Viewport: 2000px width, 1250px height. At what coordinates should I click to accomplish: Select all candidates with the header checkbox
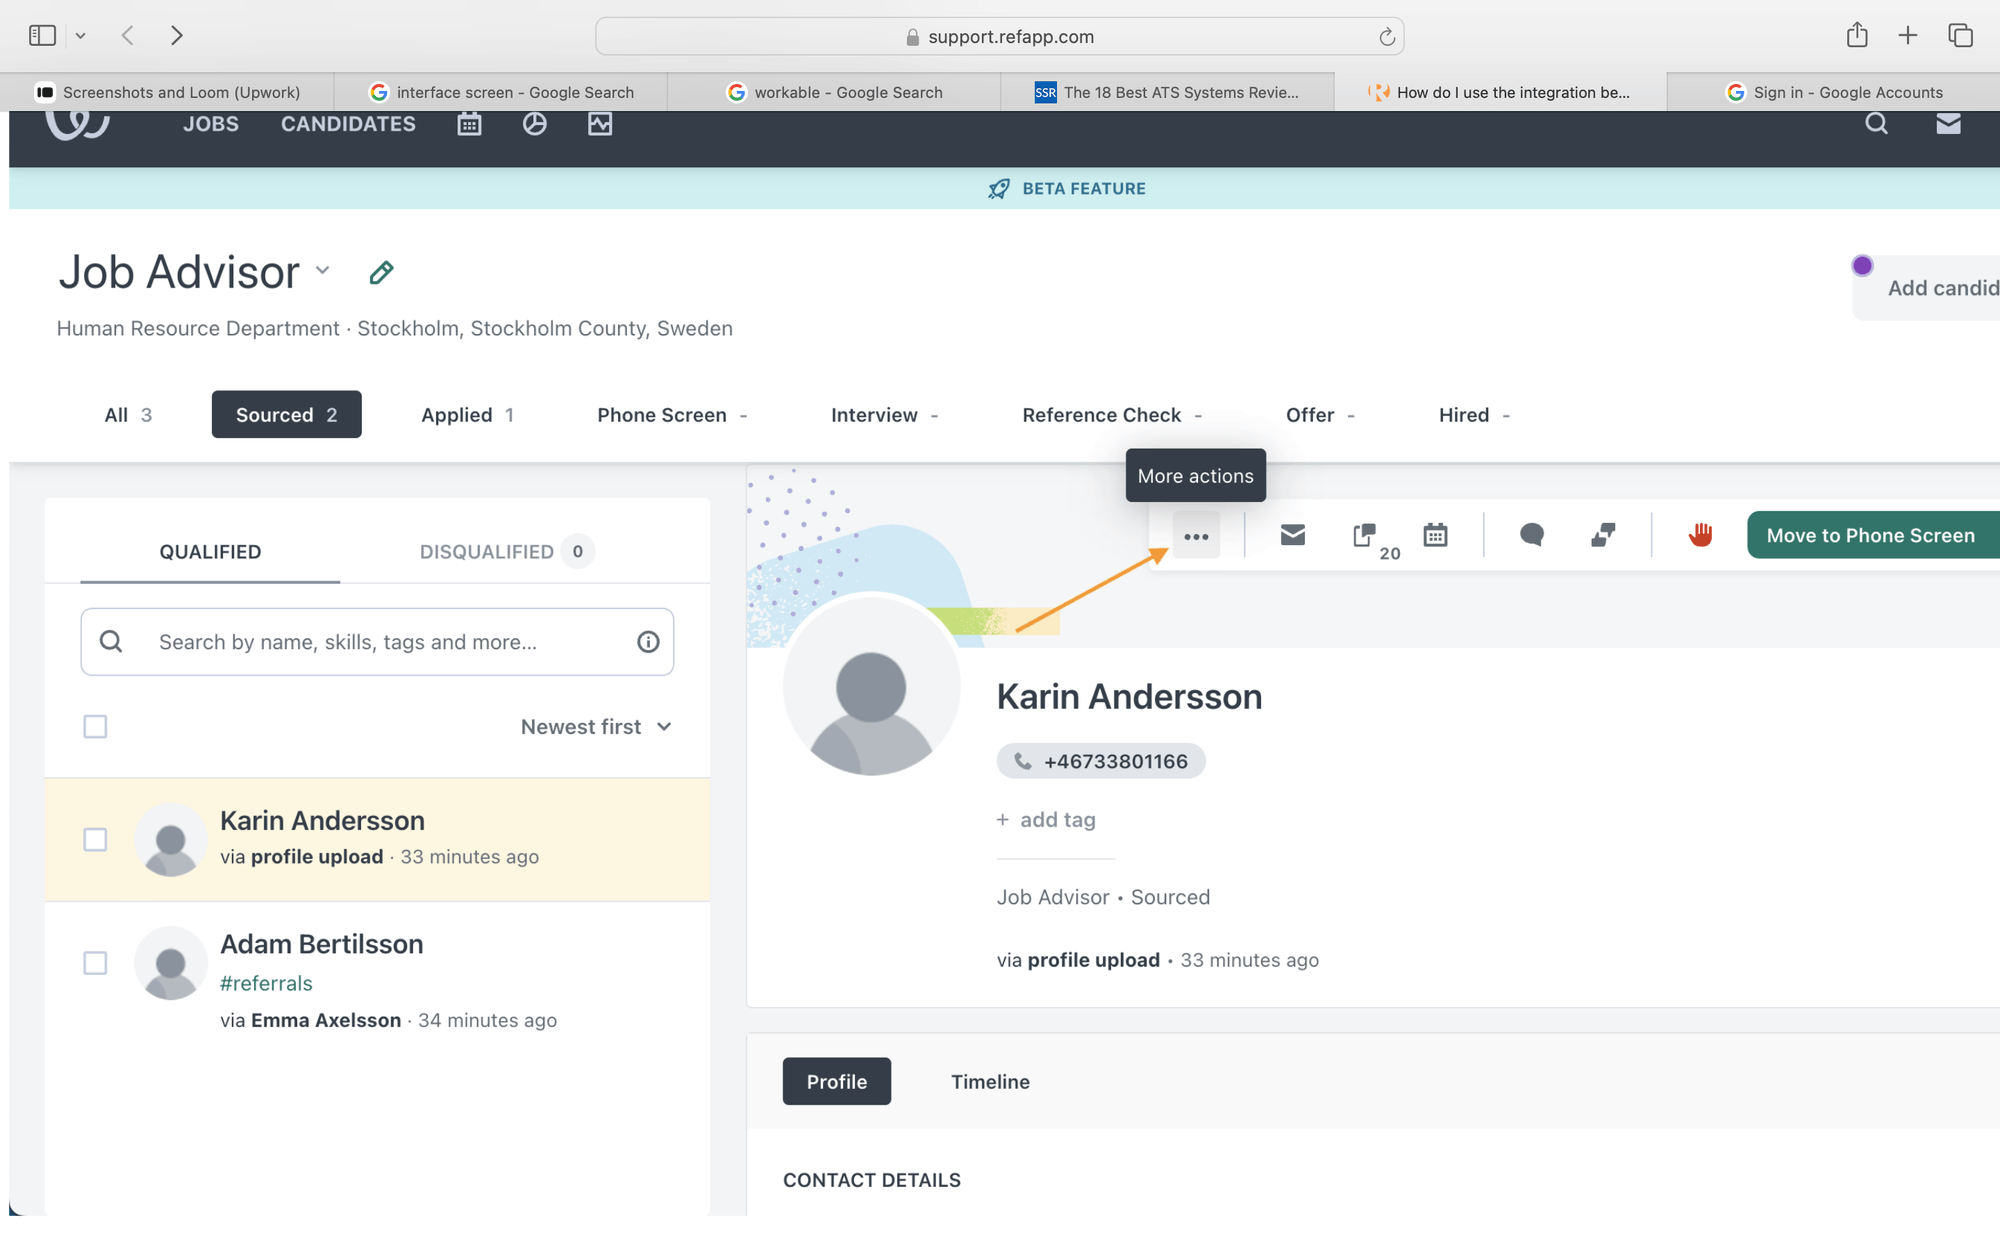click(95, 727)
